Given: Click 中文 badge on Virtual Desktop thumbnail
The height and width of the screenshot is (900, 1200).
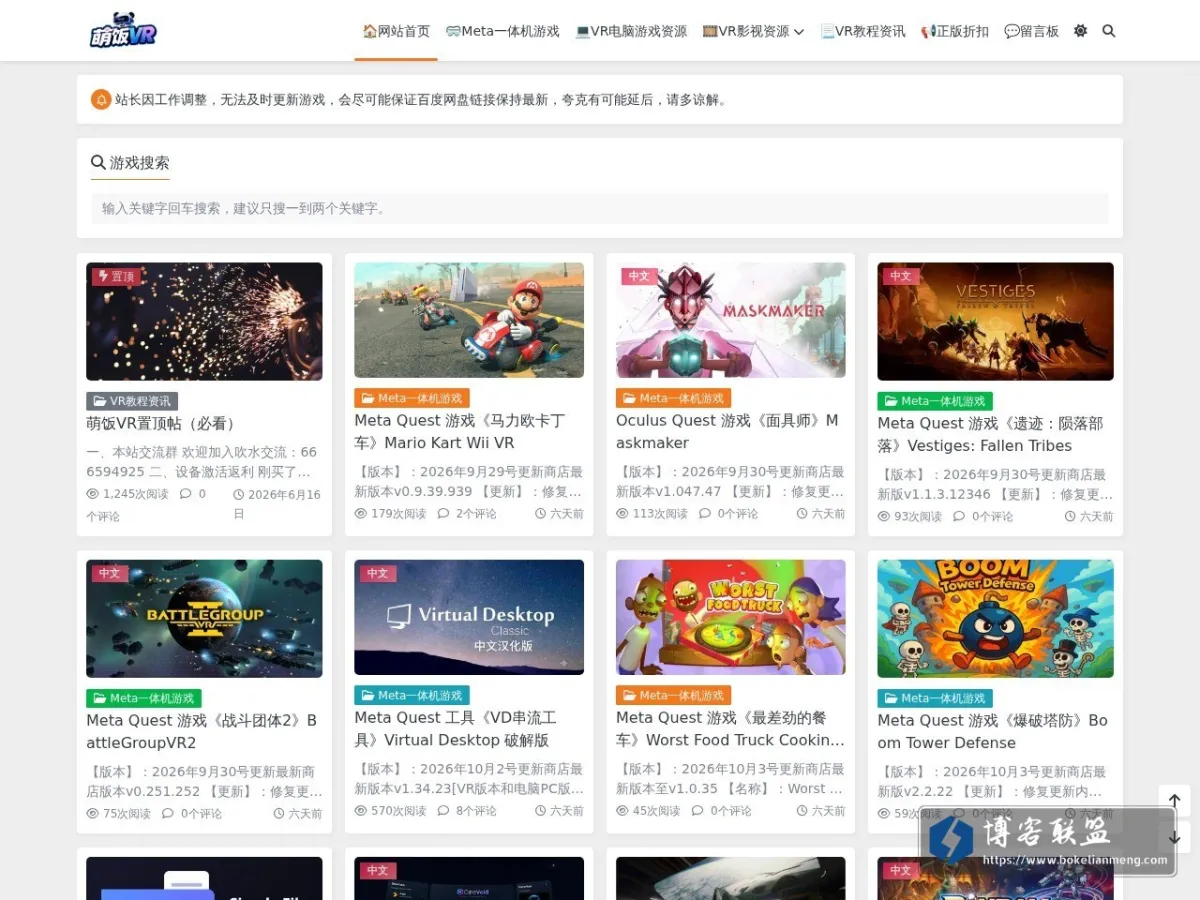Looking at the screenshot, I should click(377, 574).
